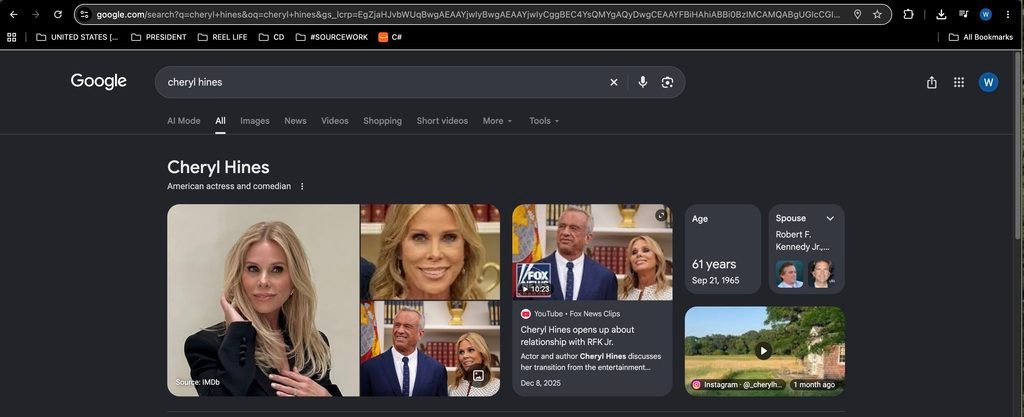The image size is (1024, 417).
Task: Open C# bookmark
Action: (390, 37)
